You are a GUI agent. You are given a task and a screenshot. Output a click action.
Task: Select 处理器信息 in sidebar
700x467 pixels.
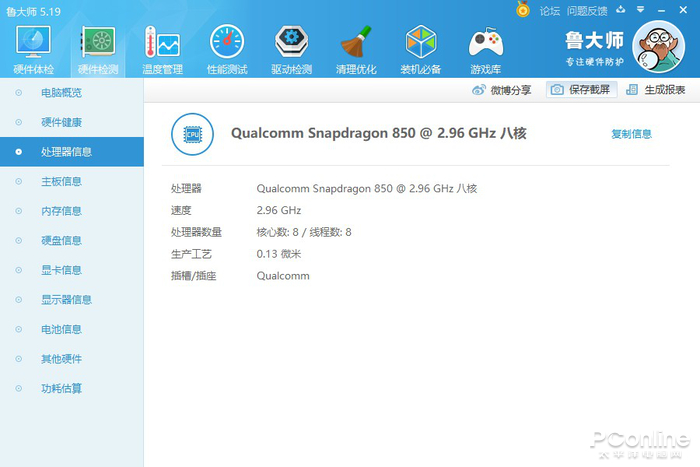pyautogui.click(x=72, y=152)
